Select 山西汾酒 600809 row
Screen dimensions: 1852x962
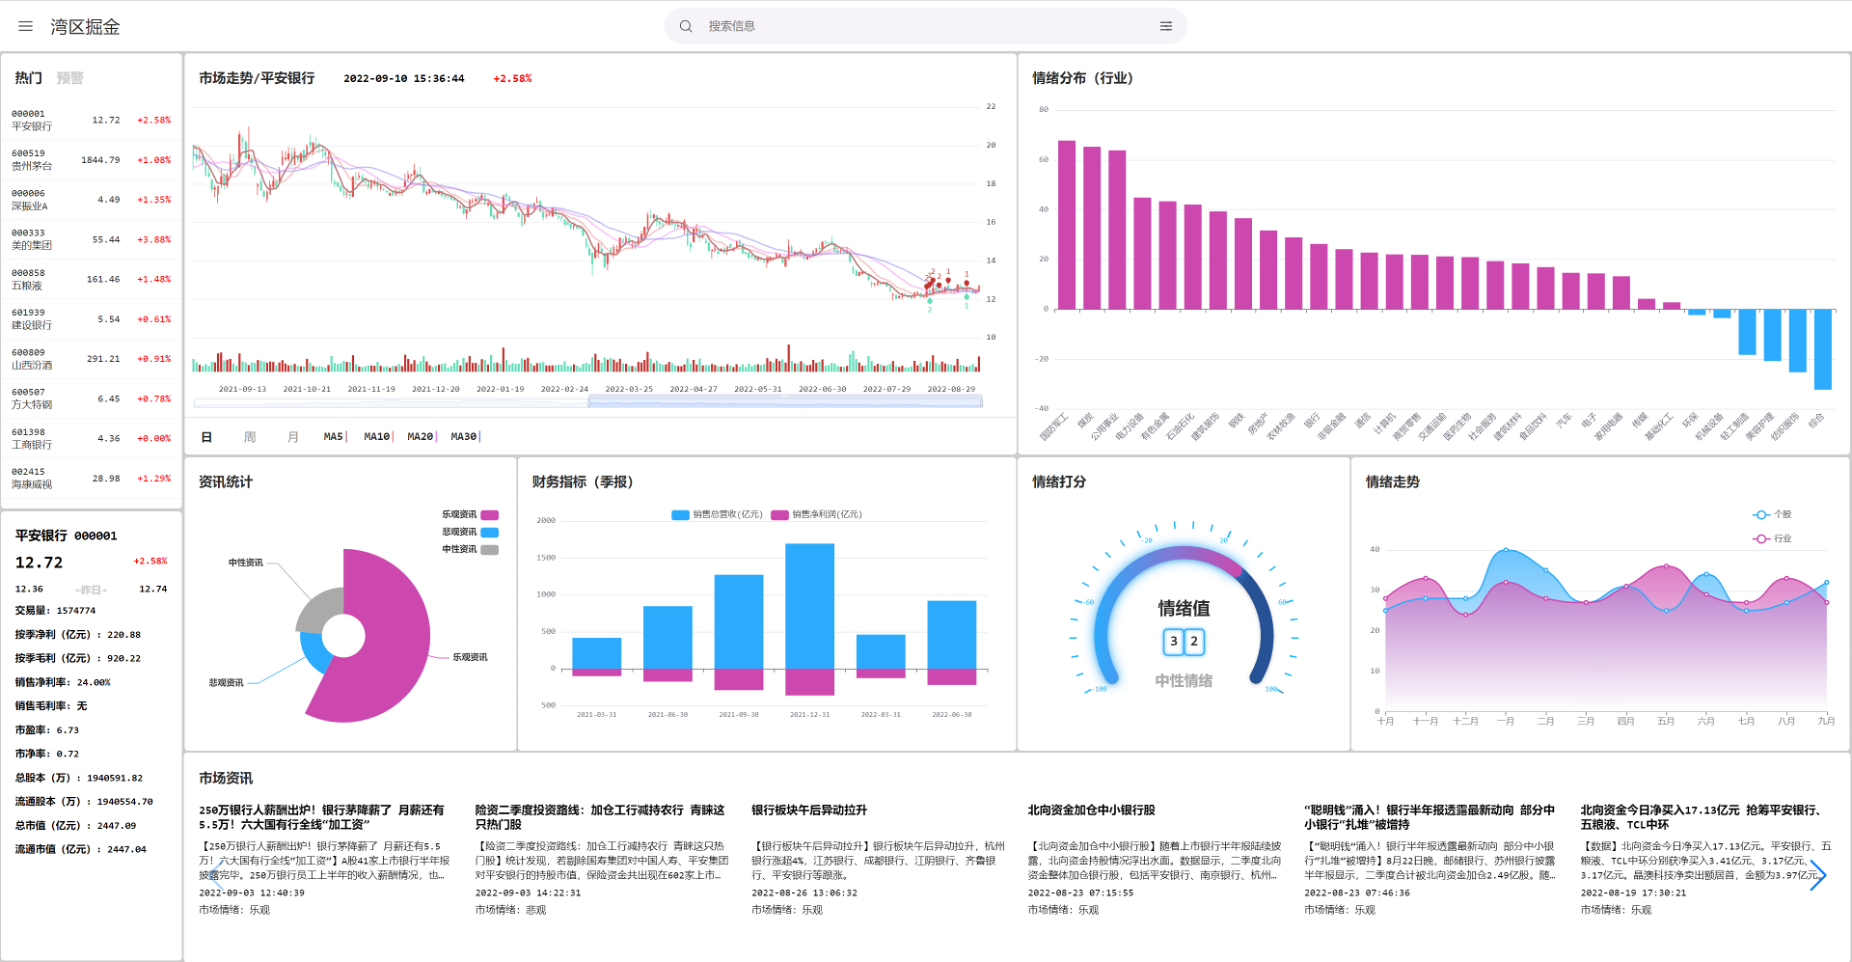pyautogui.click(x=91, y=359)
